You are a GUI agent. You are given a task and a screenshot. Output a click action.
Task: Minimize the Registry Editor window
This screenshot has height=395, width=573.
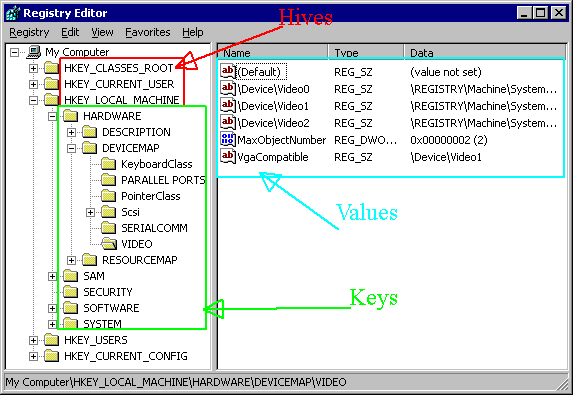point(524,13)
